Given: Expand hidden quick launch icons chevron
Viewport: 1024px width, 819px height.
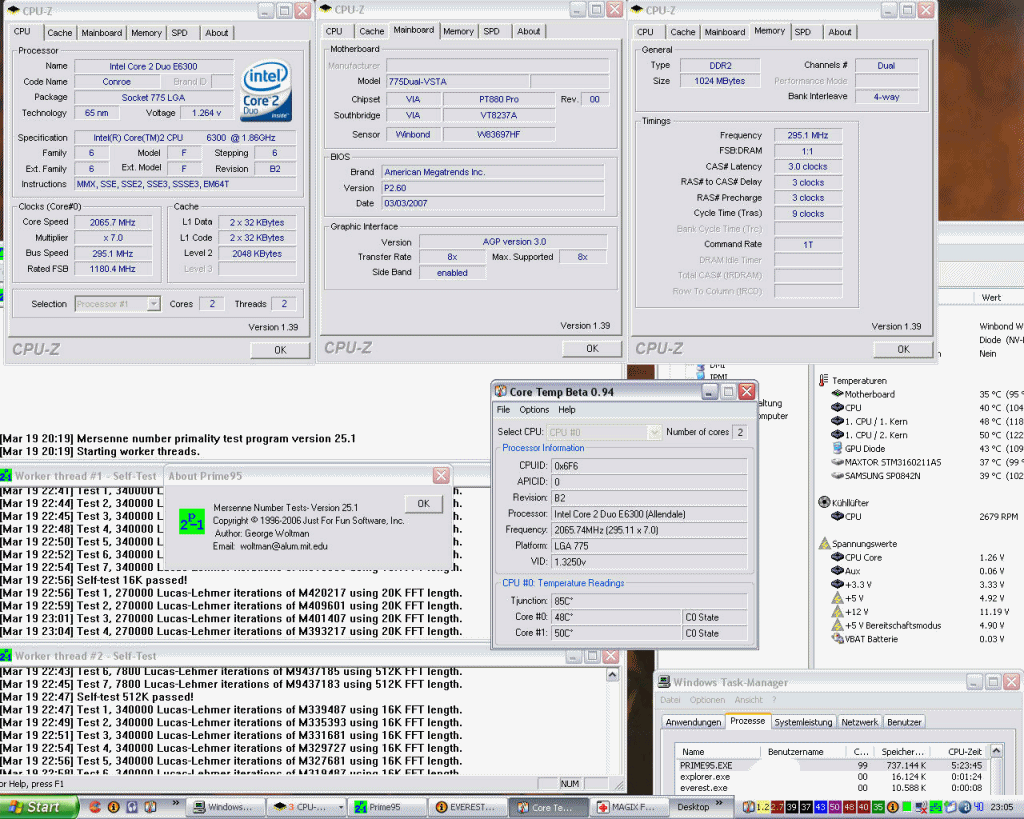Looking at the screenshot, I should pyautogui.click(x=176, y=803).
